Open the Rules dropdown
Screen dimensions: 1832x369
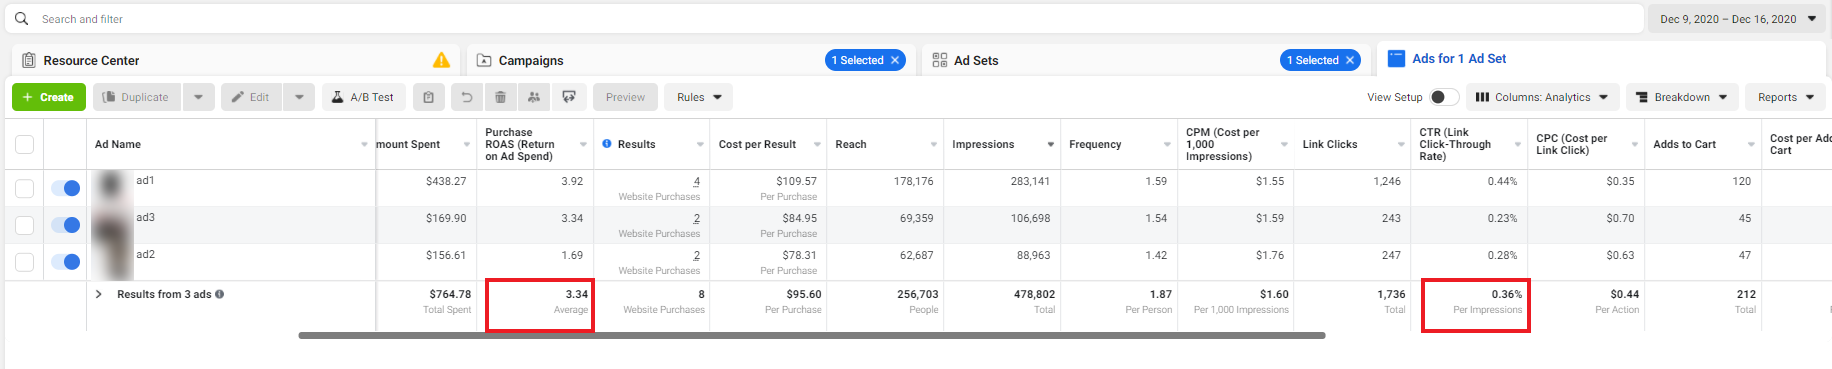click(698, 97)
